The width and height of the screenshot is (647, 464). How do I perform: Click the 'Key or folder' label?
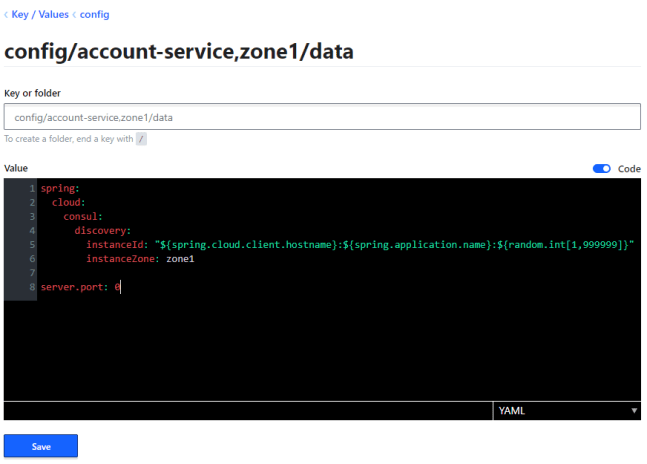click(33, 93)
